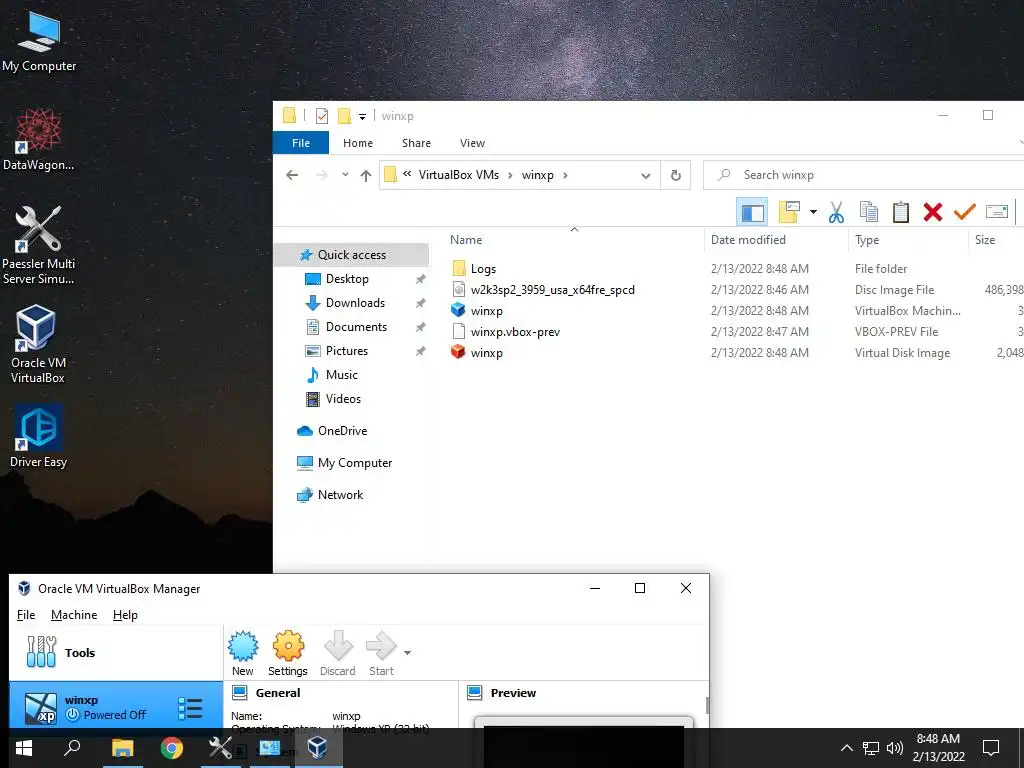Select winxp Virtual Disk Image file
Viewport: 1024px width, 768px height.
(487, 353)
